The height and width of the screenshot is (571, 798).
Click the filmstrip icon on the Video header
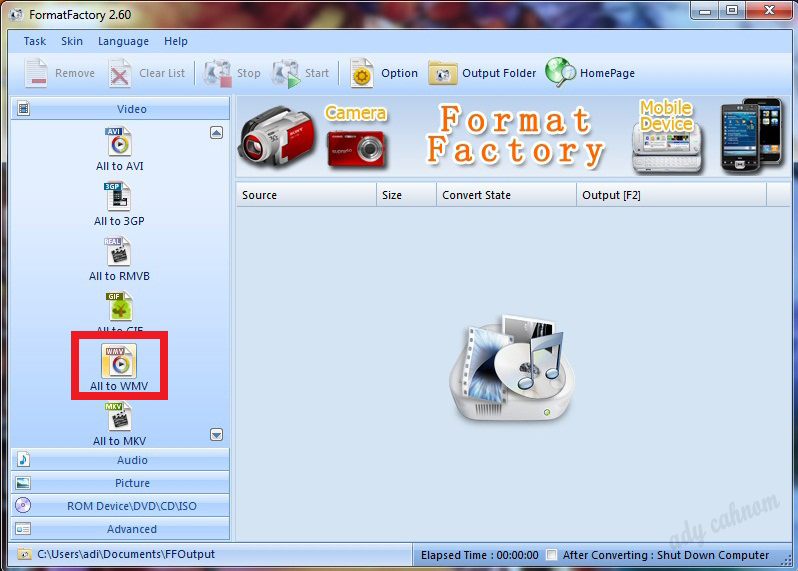tap(23, 108)
